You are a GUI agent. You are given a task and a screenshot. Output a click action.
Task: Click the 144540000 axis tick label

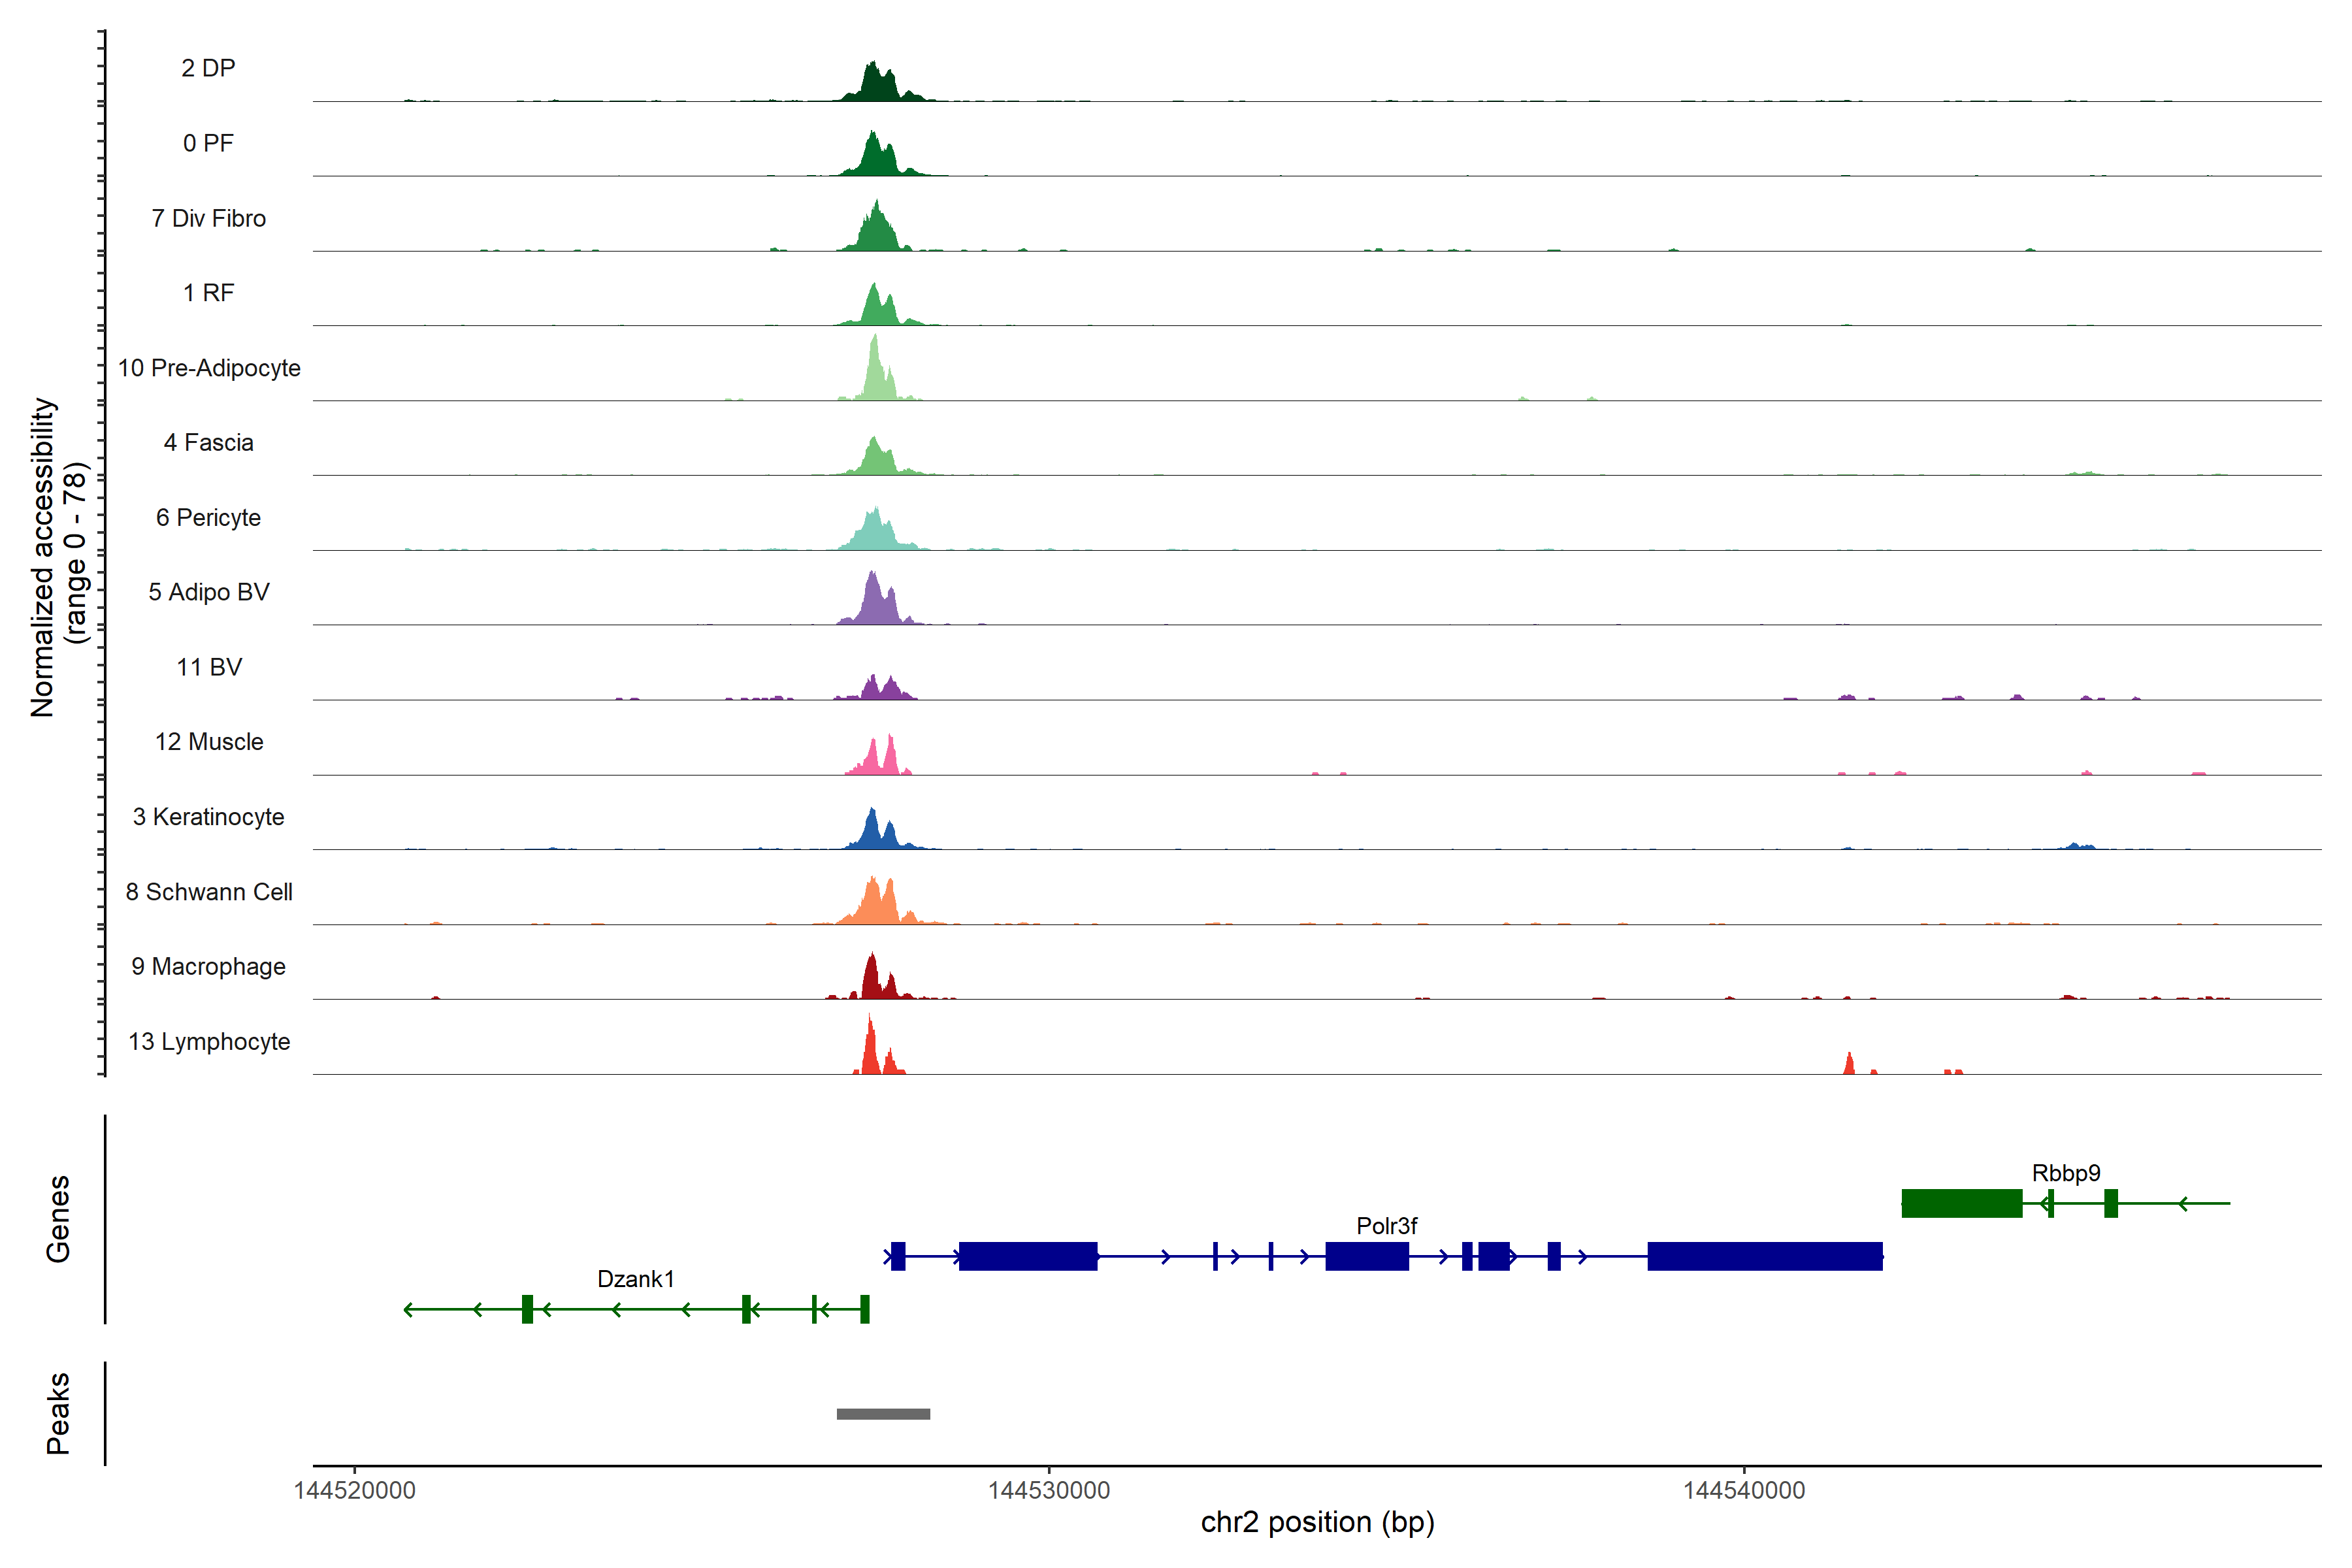coord(1744,1490)
